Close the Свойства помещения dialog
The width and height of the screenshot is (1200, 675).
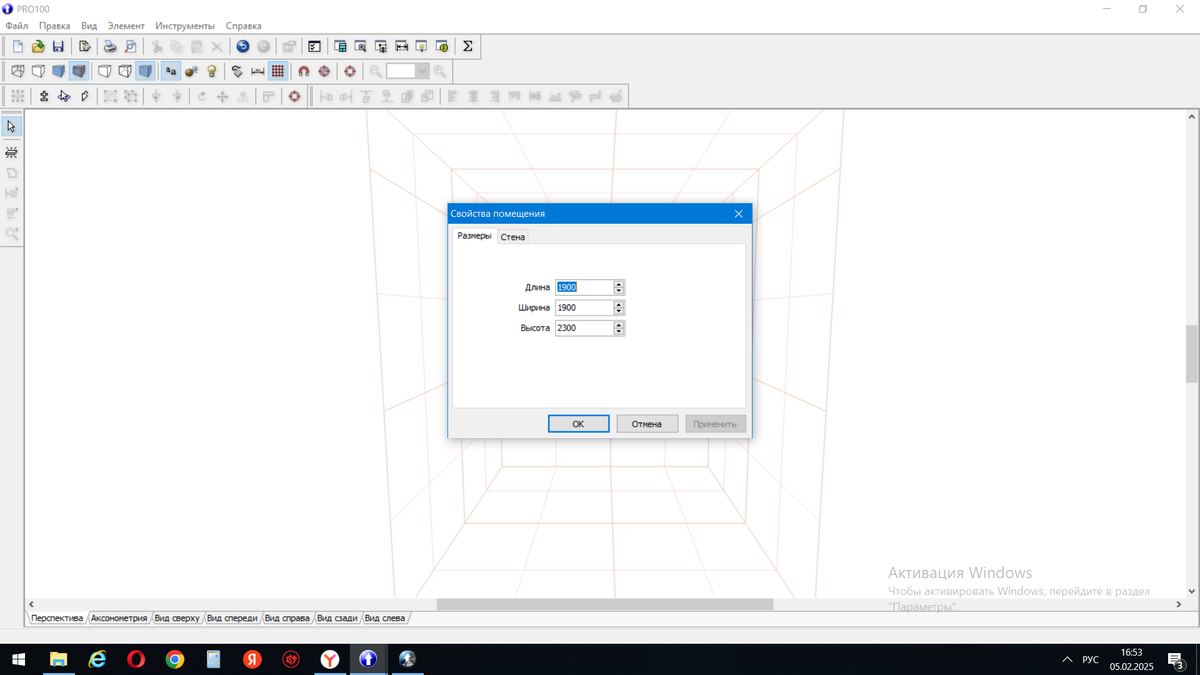pos(739,214)
